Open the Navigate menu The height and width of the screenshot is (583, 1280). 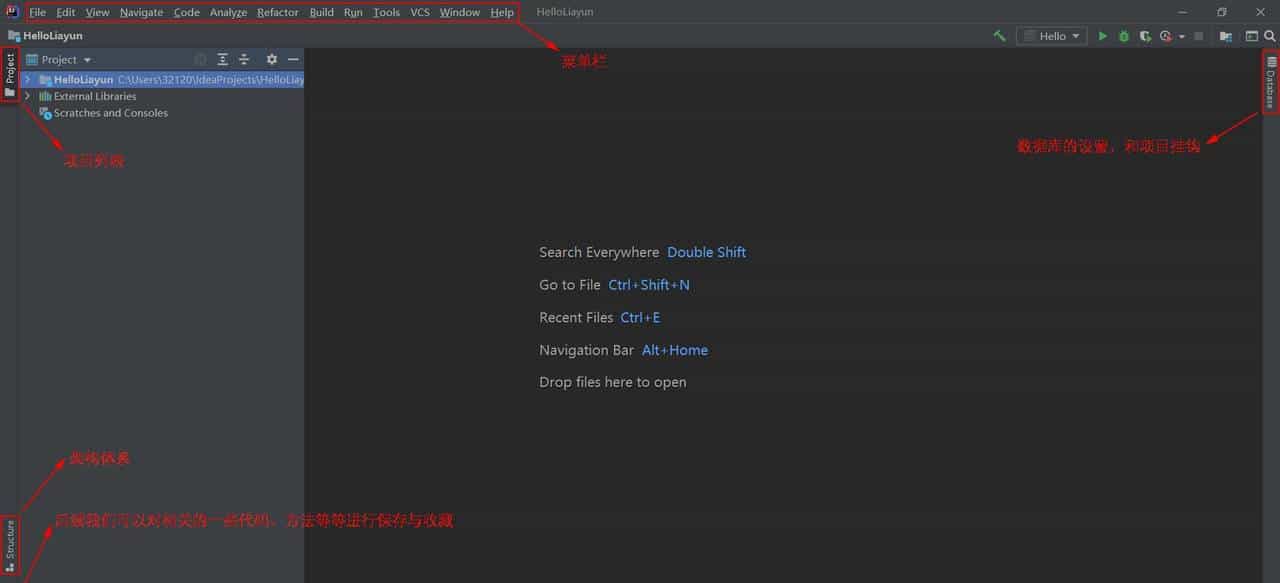pyautogui.click(x=140, y=12)
